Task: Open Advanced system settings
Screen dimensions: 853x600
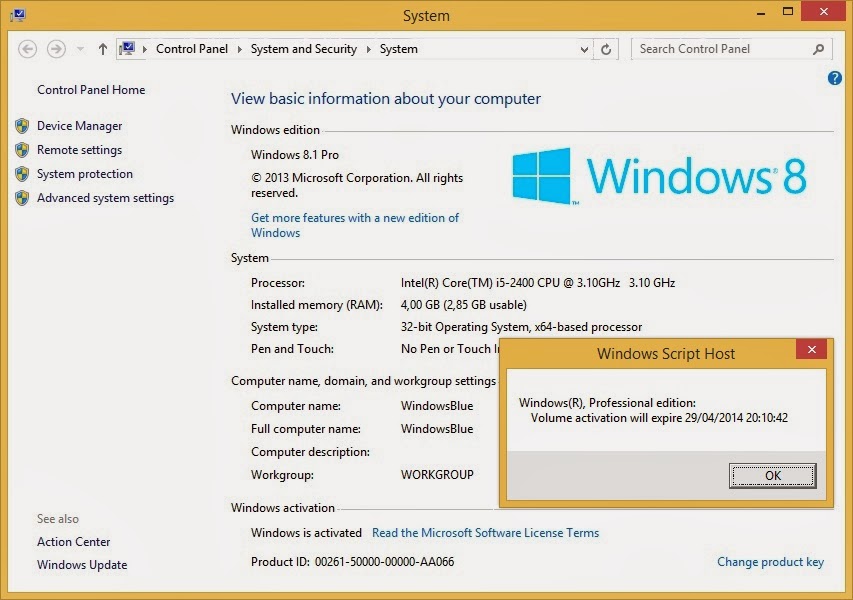Action: [106, 198]
